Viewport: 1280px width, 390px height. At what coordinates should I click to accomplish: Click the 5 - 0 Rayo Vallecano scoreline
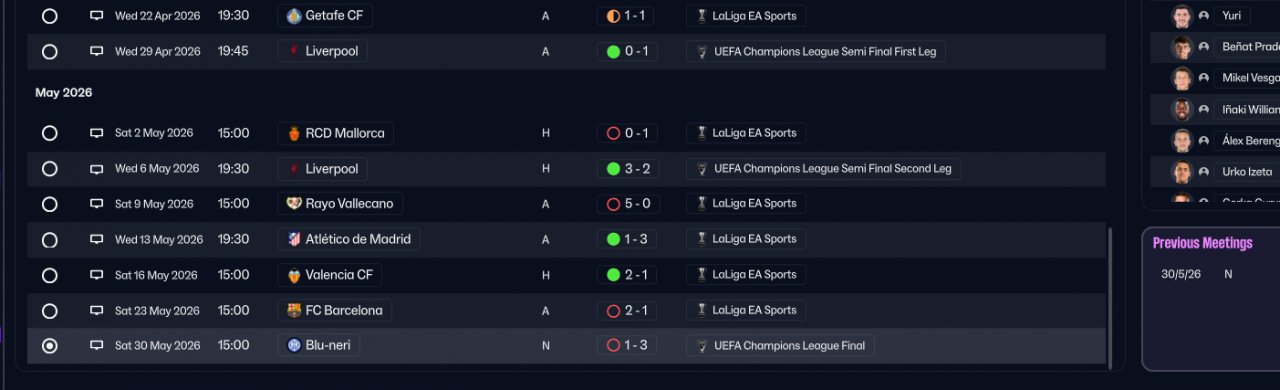click(x=627, y=204)
